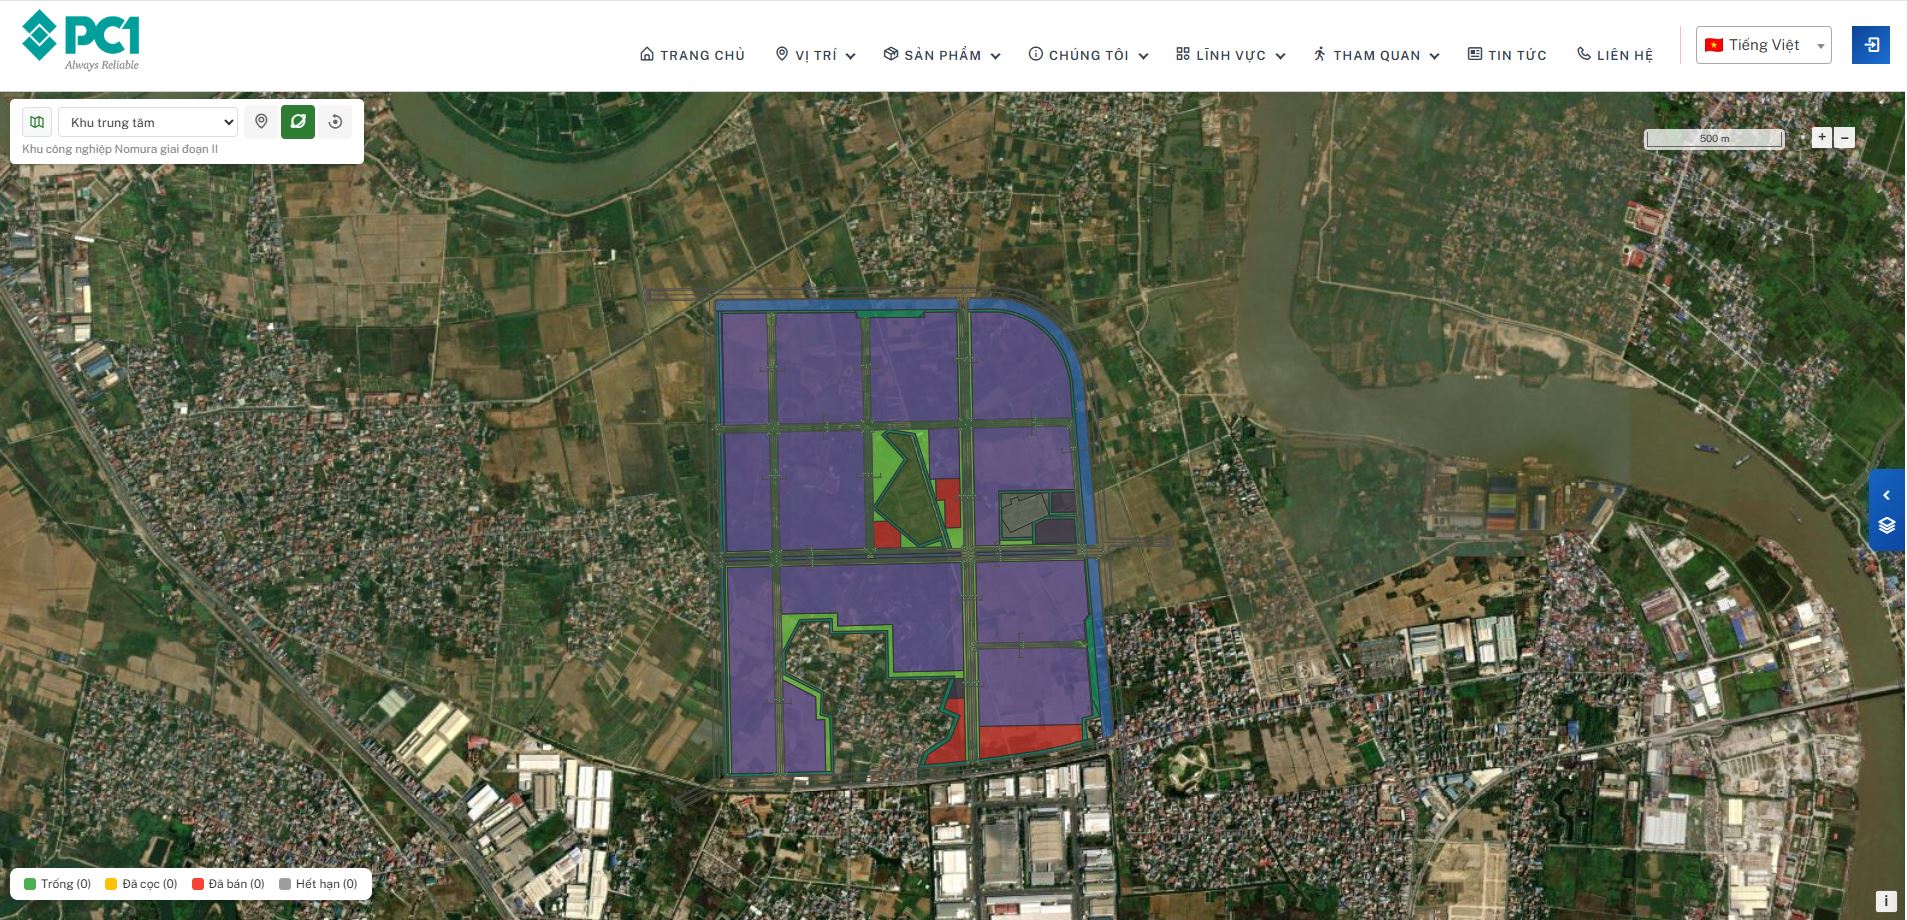
Task: Click the reset rotation icon button
Action: pyautogui.click(x=335, y=122)
